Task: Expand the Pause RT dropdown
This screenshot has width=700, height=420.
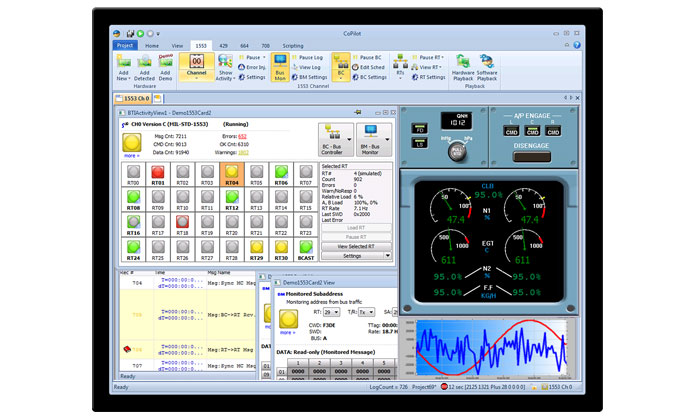Action: (442, 58)
